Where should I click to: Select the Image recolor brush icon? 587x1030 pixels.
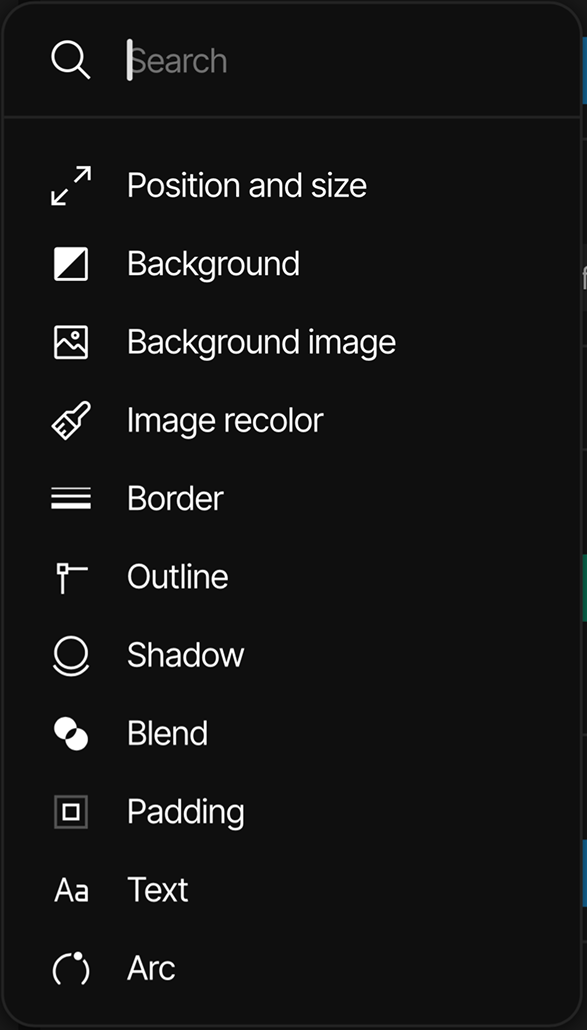click(70, 419)
